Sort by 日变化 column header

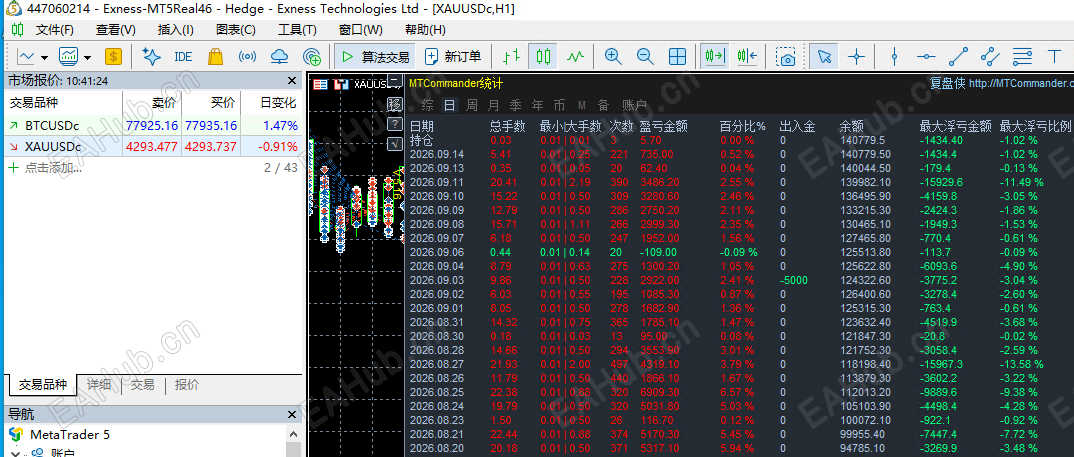tap(278, 103)
